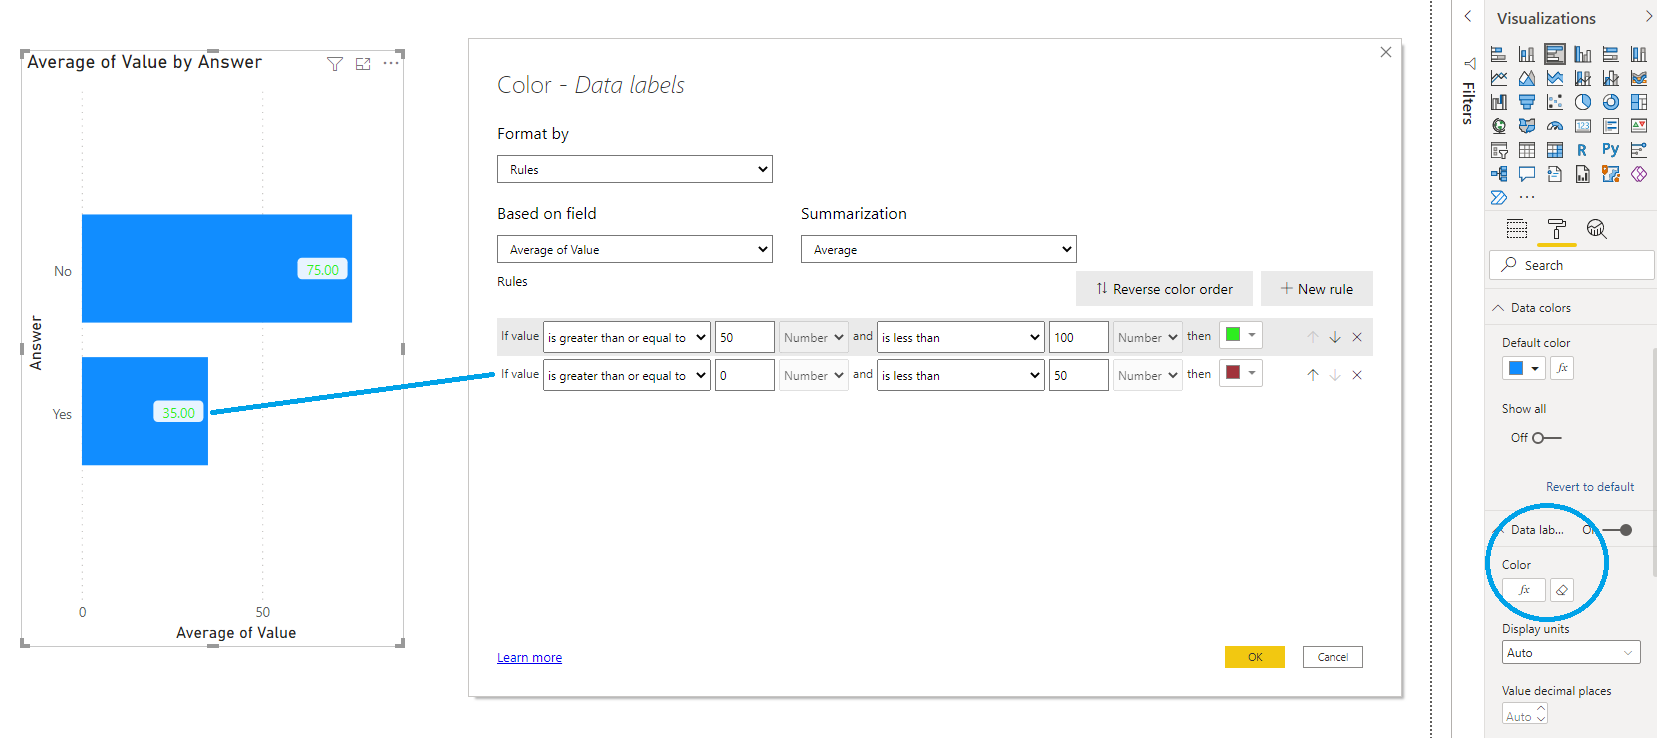The height and width of the screenshot is (738, 1657).
Task: Get more visuals via the ellipsis icon
Action: pyautogui.click(x=1527, y=197)
